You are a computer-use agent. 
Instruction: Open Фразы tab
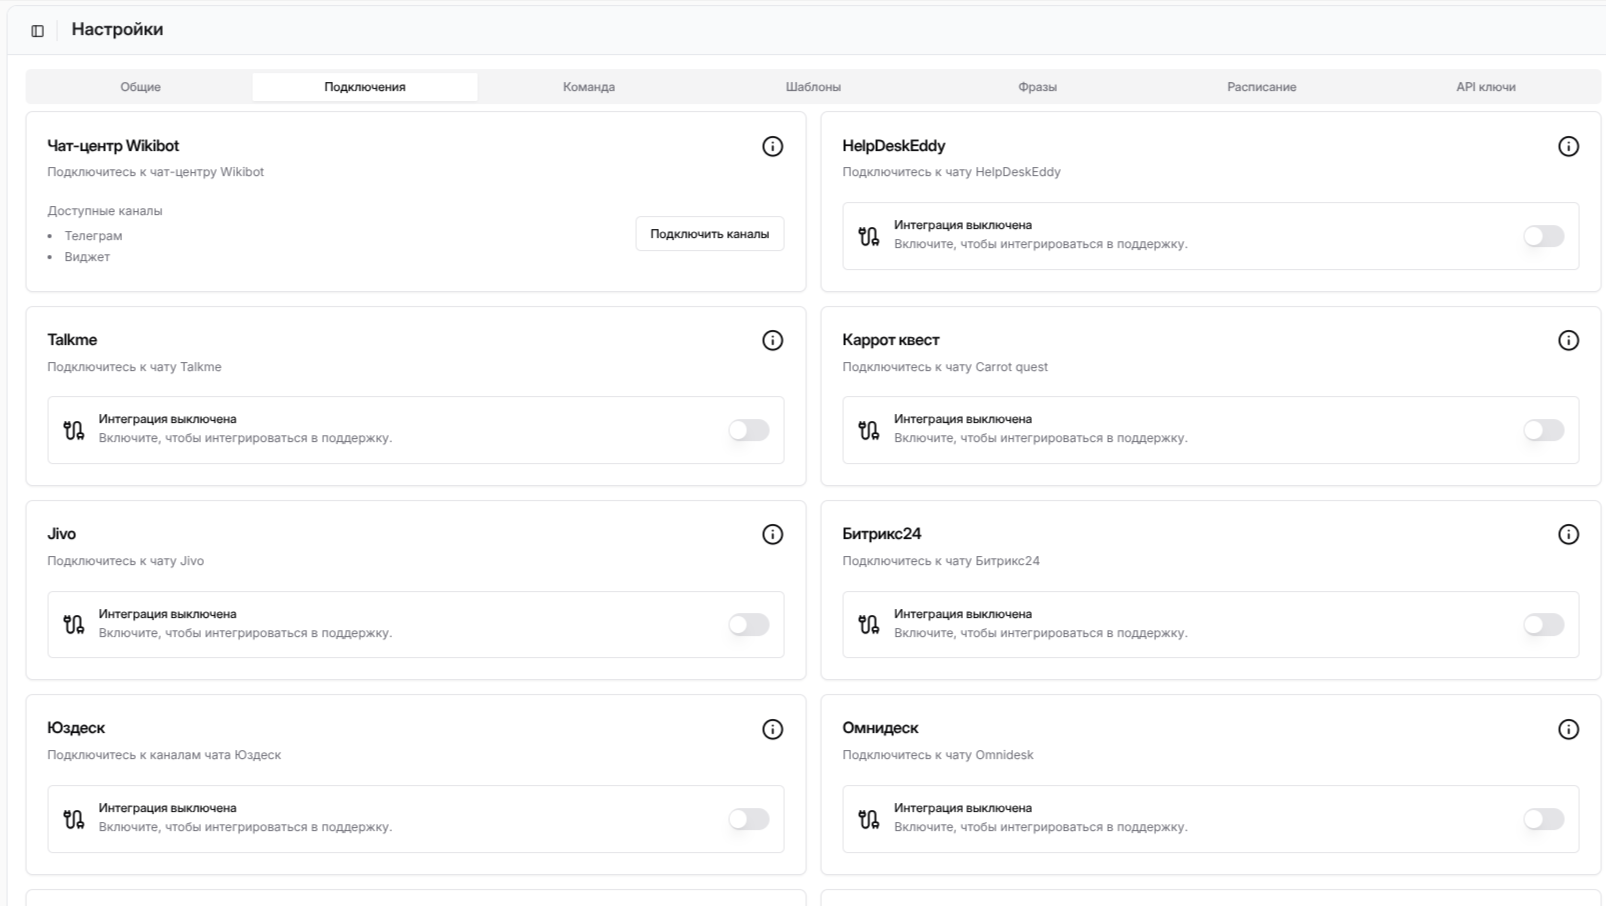tap(1037, 87)
